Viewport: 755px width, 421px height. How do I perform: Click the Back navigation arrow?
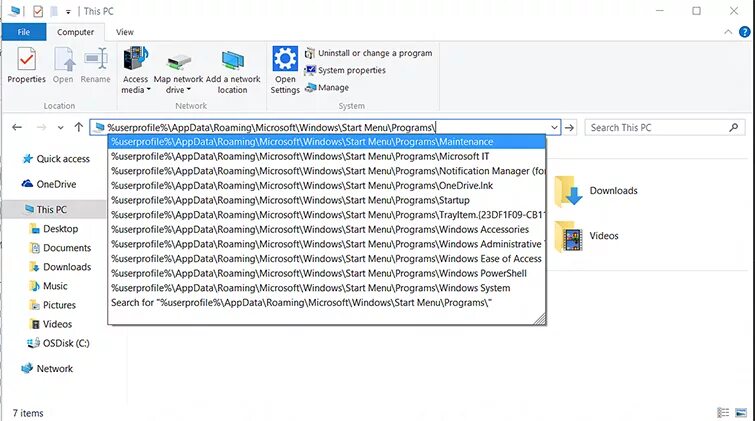[x=17, y=127]
